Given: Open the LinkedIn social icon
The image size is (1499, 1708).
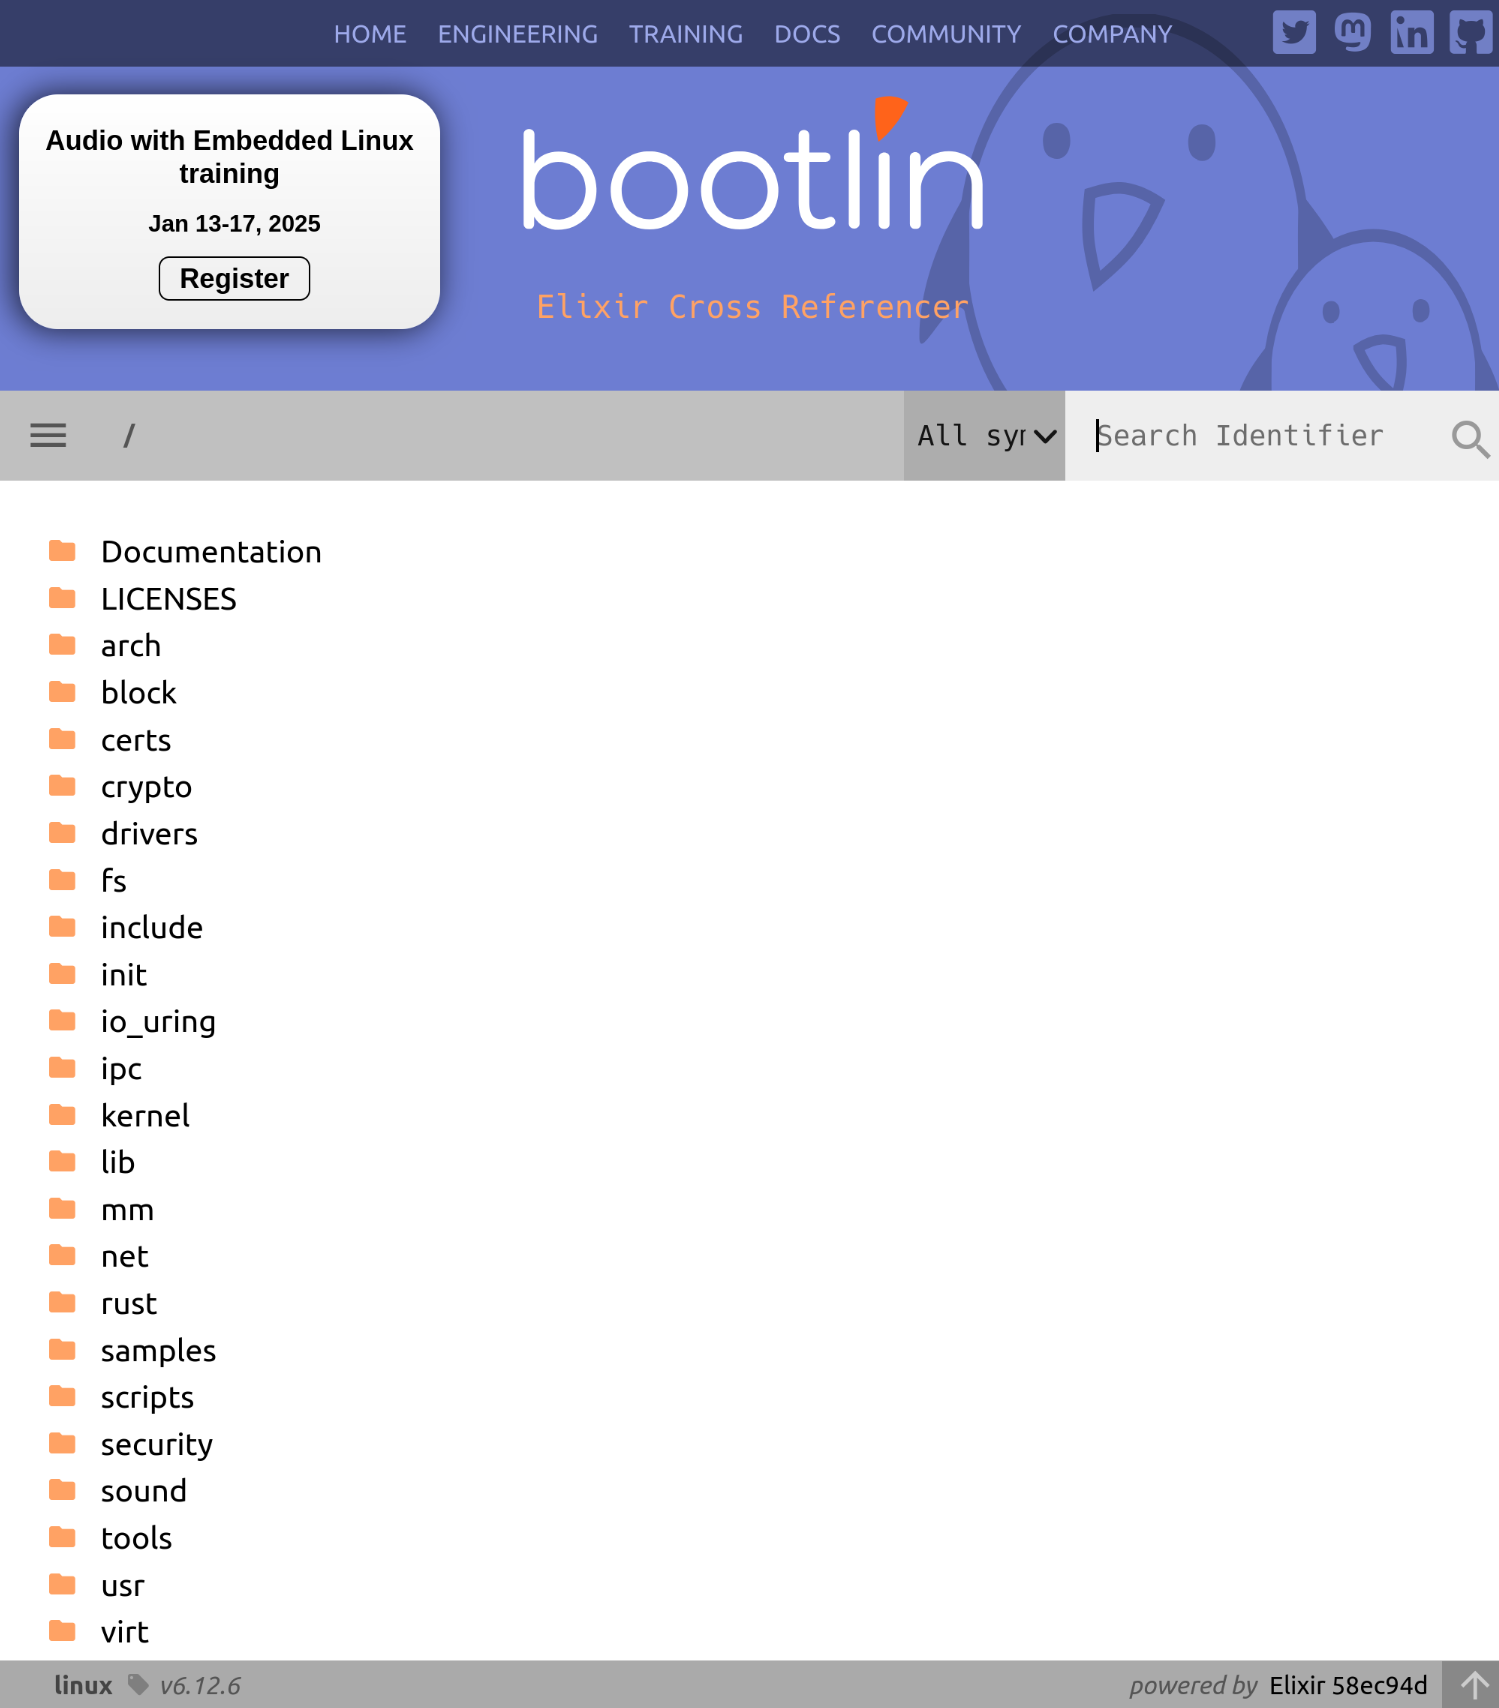Looking at the screenshot, I should tap(1412, 32).
